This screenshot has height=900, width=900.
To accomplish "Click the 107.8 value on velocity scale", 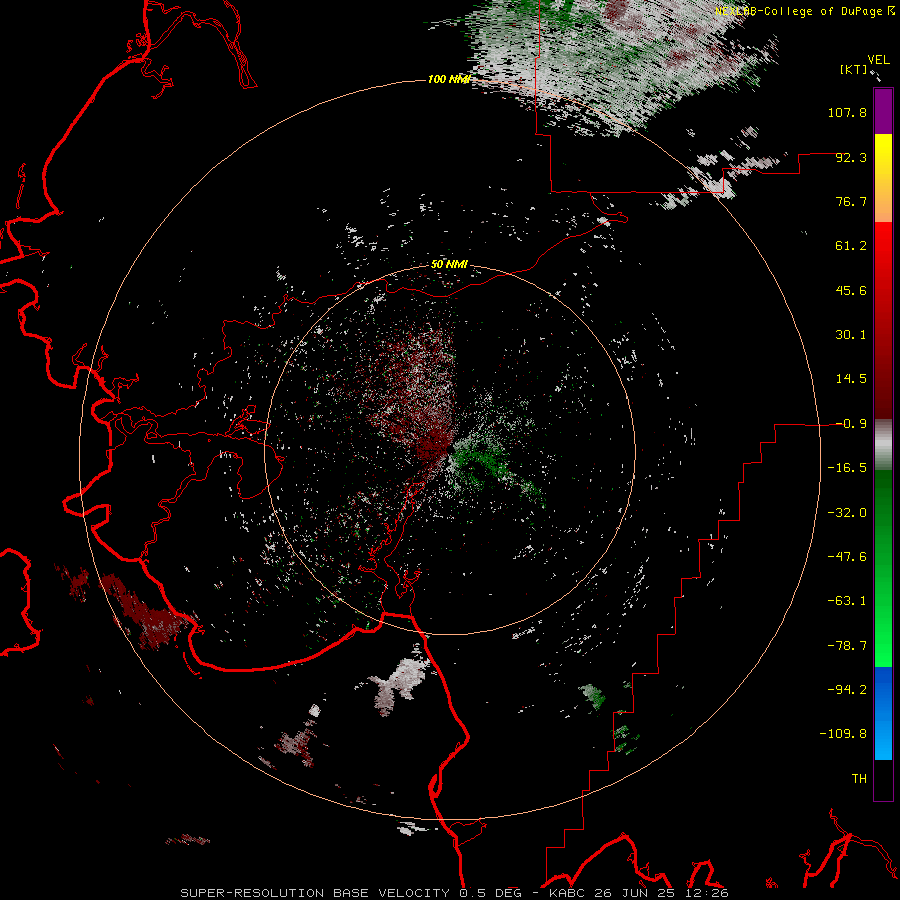I will click(847, 112).
